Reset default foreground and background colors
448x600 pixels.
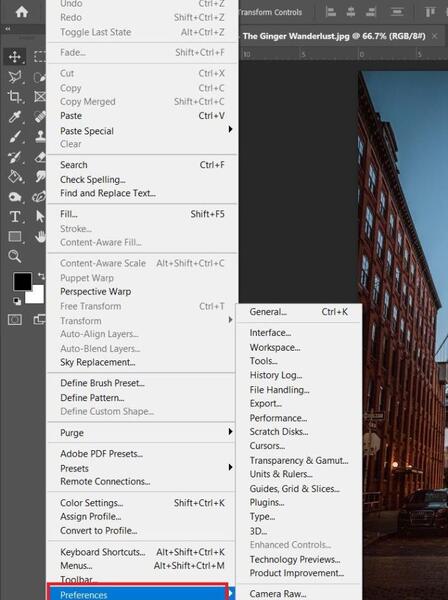click(x=17, y=301)
